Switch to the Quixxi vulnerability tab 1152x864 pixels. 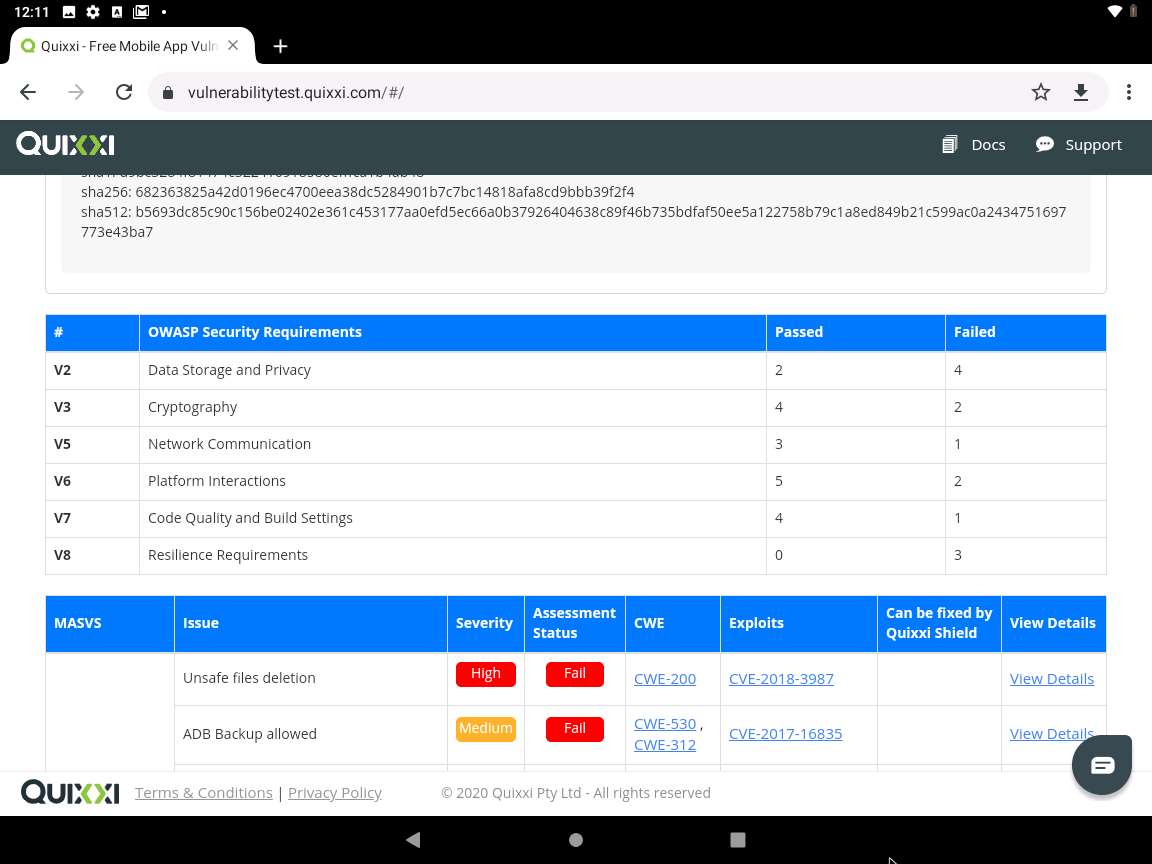point(130,46)
